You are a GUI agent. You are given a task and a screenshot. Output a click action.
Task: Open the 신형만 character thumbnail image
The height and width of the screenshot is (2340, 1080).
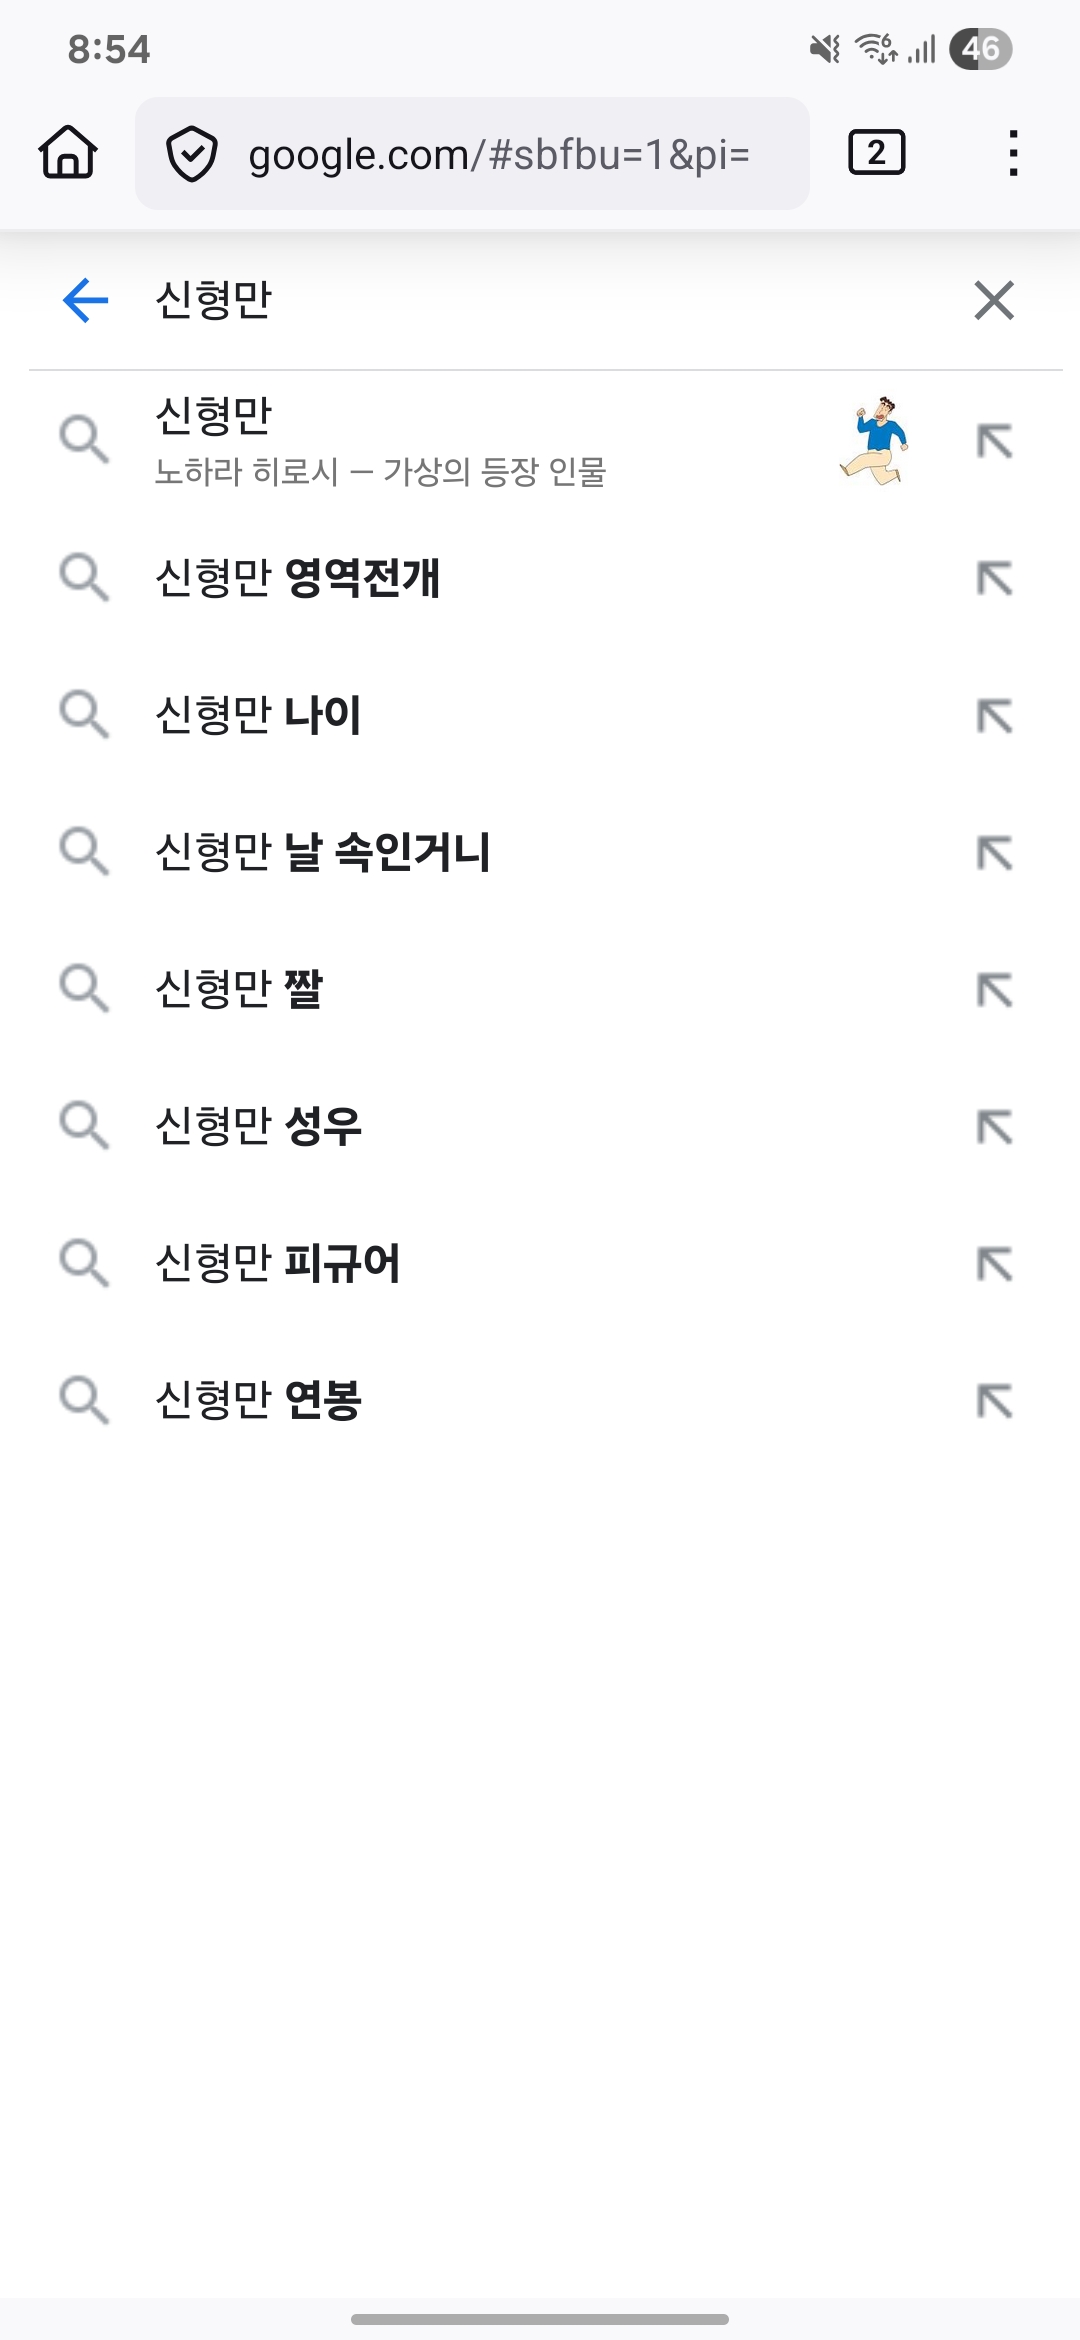click(x=874, y=440)
